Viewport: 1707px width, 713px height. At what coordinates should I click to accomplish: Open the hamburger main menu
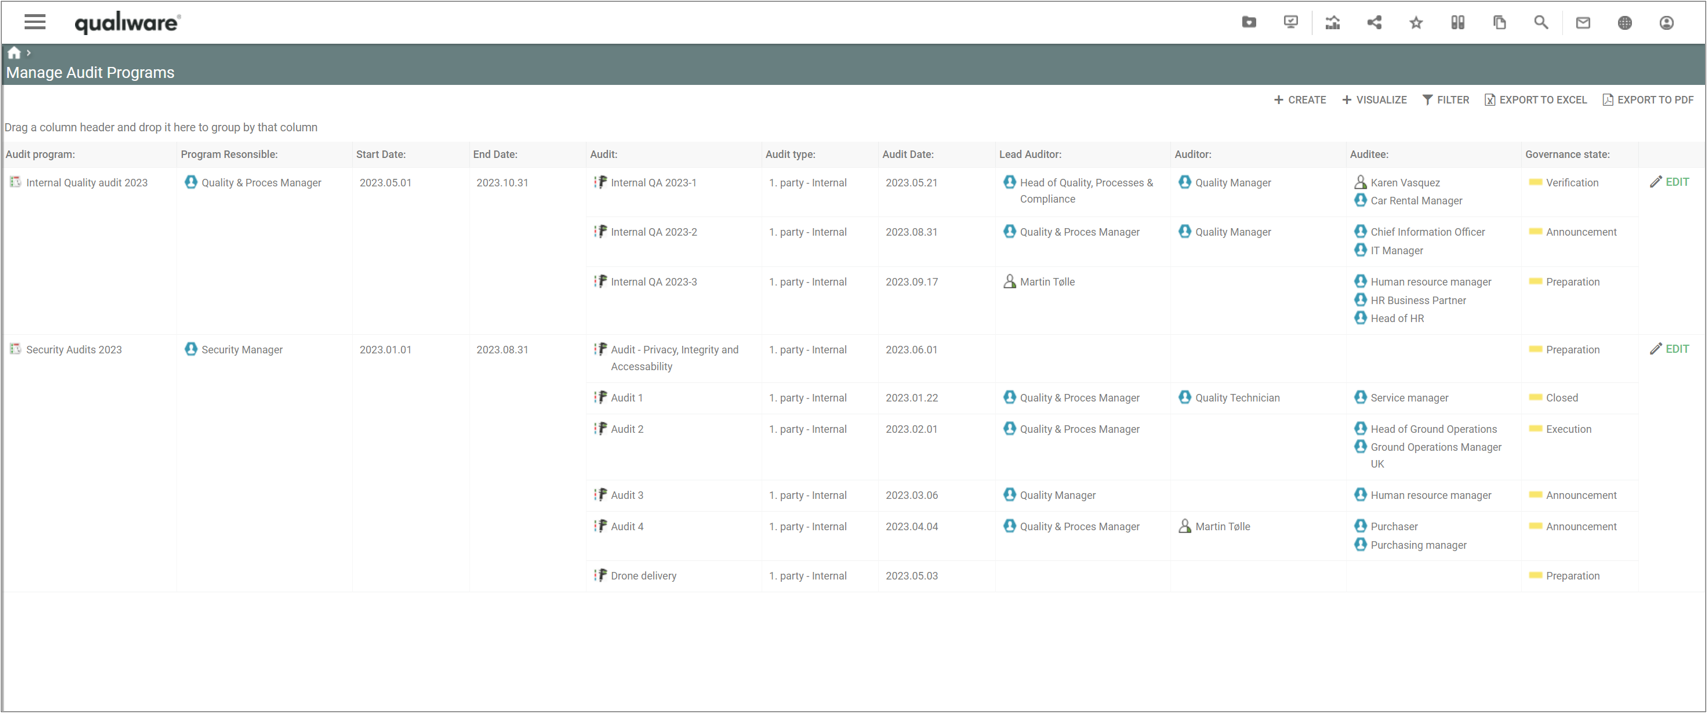coord(35,22)
